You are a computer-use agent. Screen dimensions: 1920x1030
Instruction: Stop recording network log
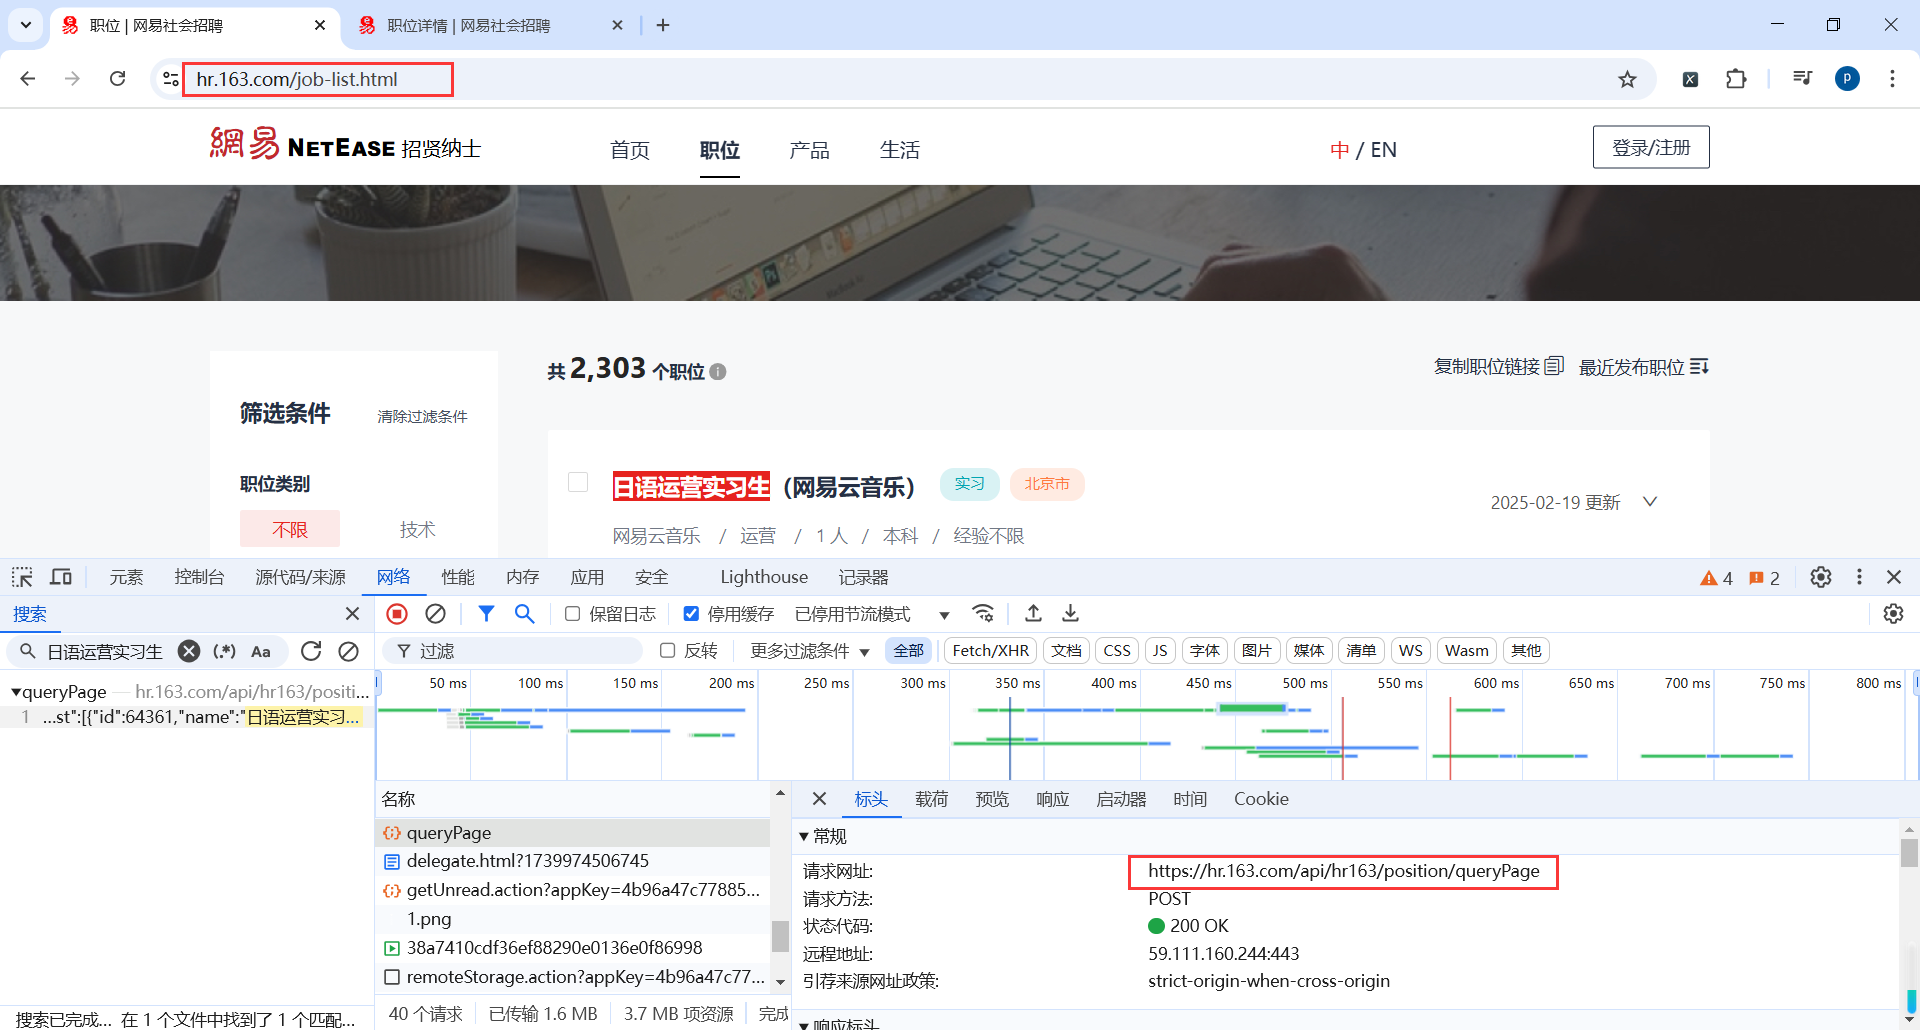tap(397, 614)
